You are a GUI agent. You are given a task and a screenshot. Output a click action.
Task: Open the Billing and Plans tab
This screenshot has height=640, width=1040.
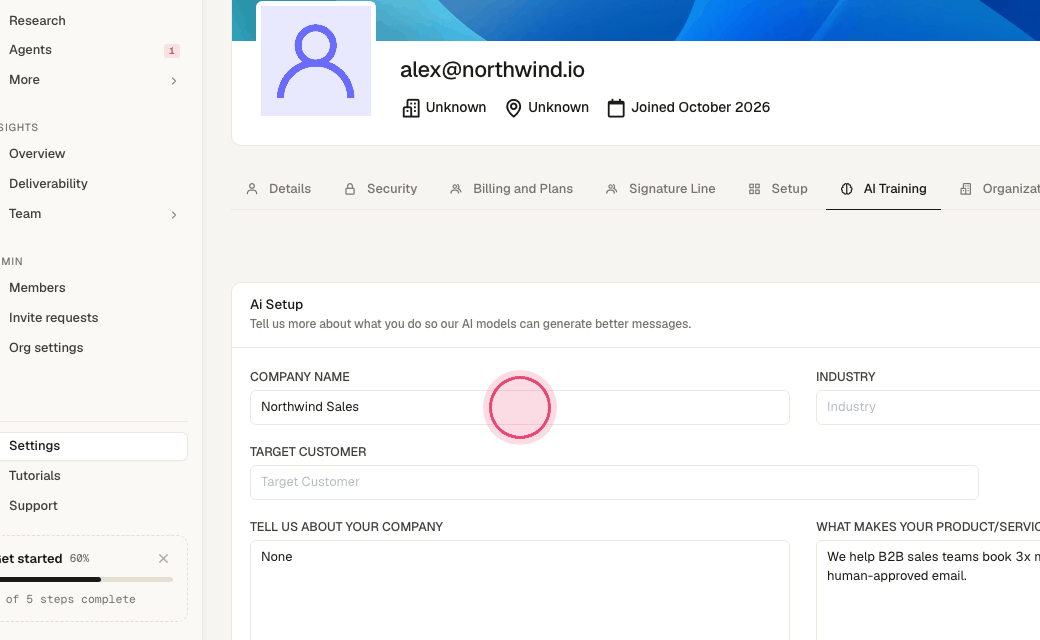click(x=511, y=189)
